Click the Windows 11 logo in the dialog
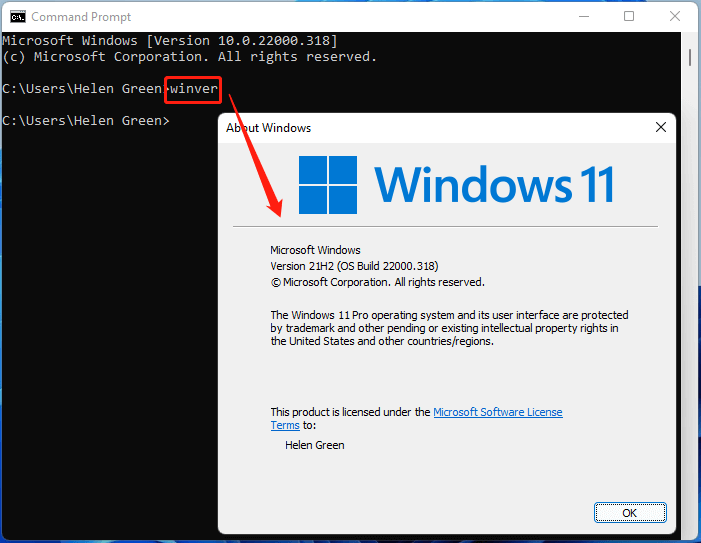The width and height of the screenshot is (701, 543). tap(456, 185)
